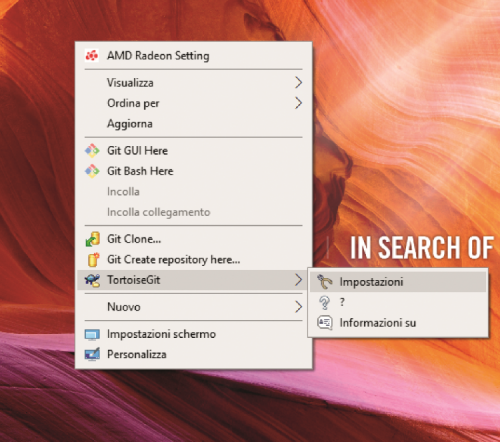Click the Informazioni su card icon
The image size is (500, 442).
325,323
